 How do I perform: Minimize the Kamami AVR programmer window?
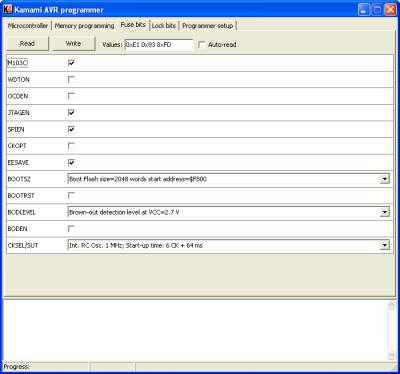click(364, 10)
